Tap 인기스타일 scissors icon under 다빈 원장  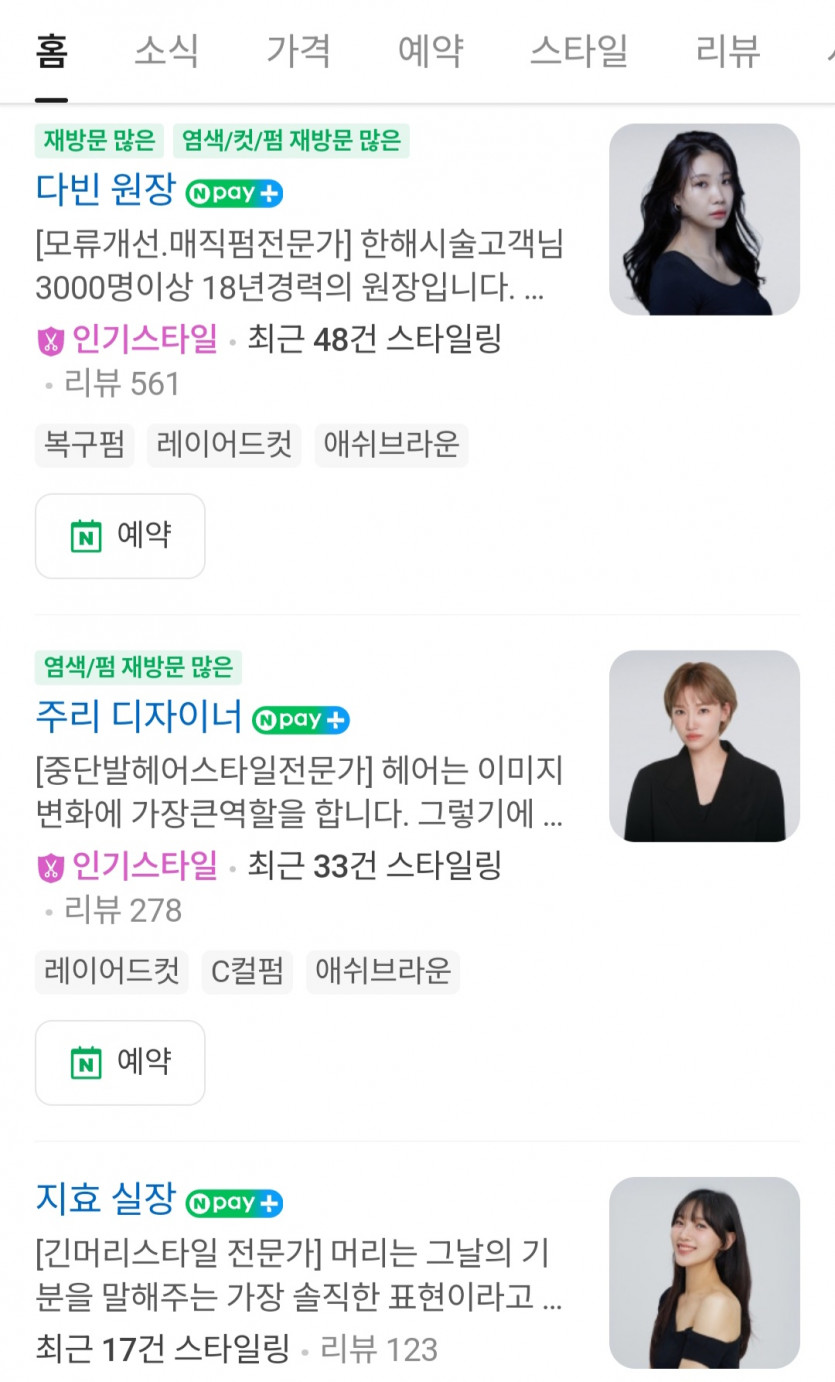50,342
